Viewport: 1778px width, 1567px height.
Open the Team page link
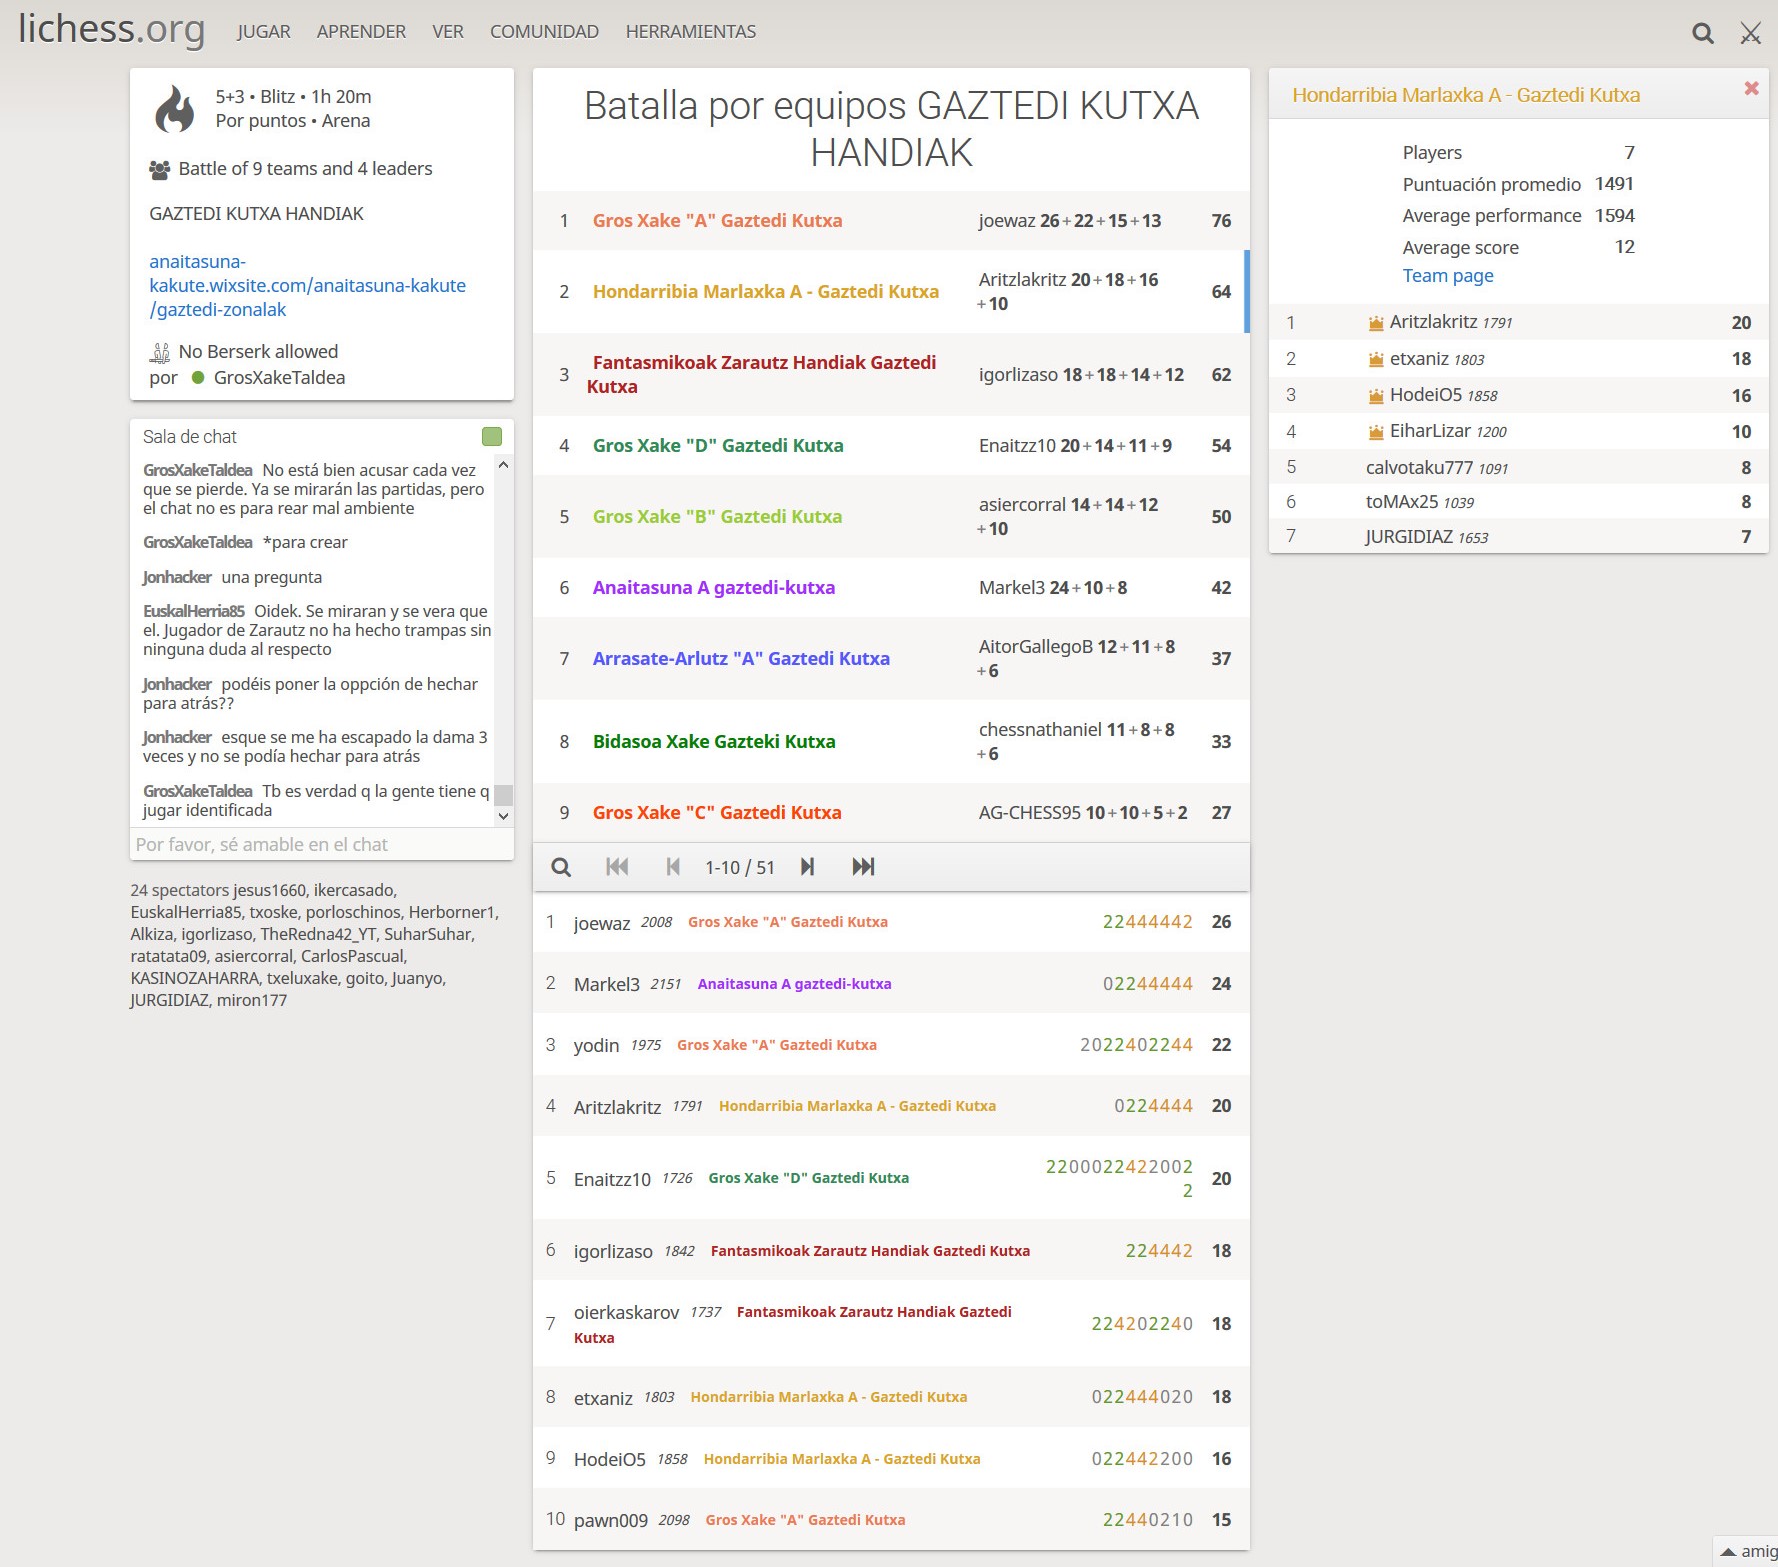(1447, 276)
